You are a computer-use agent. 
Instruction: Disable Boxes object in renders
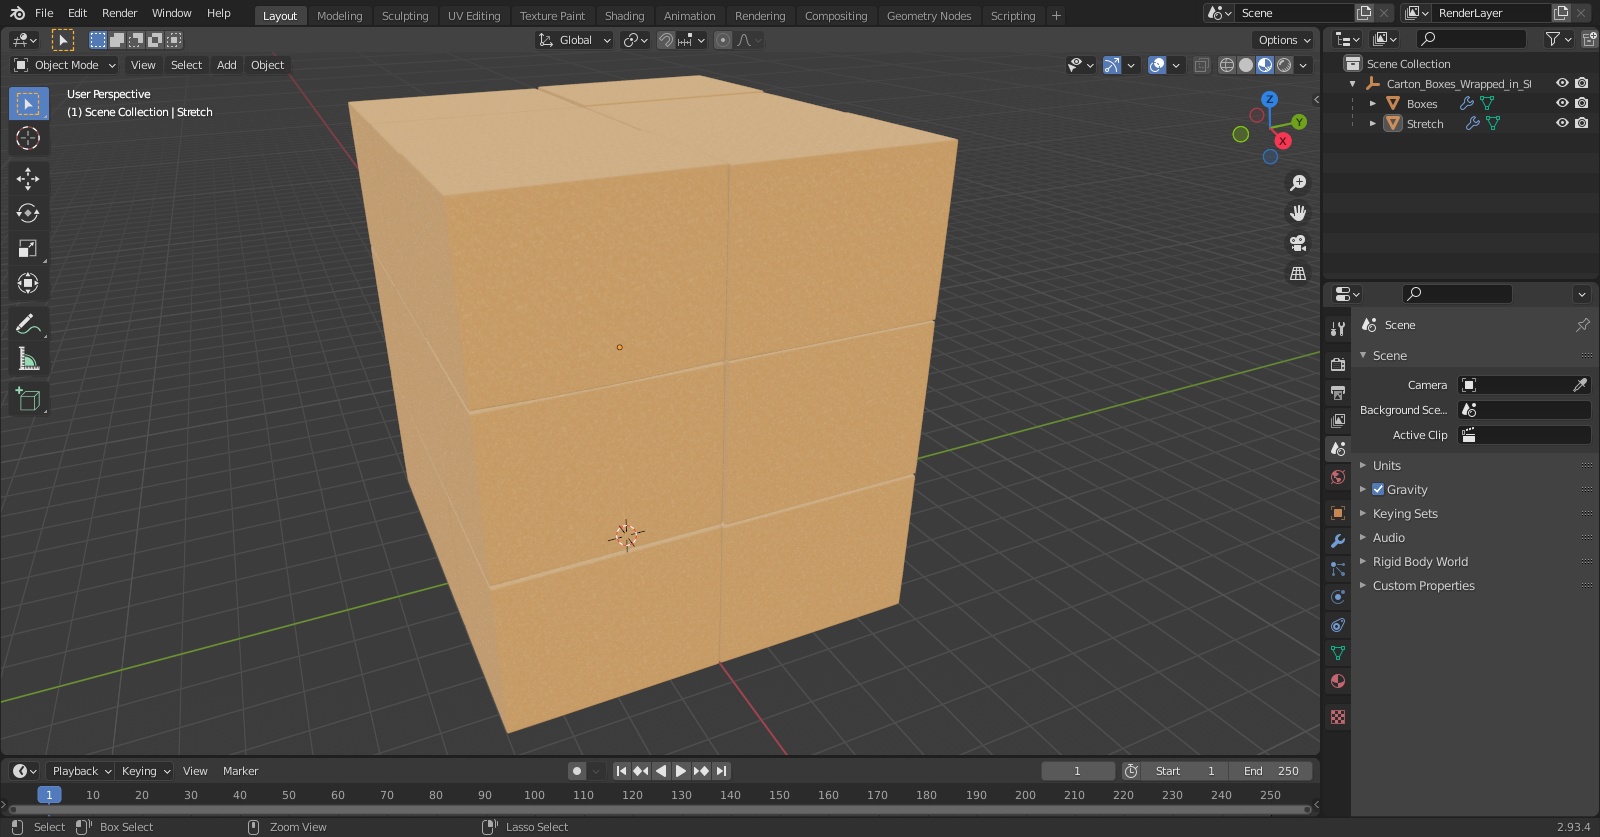1581,103
